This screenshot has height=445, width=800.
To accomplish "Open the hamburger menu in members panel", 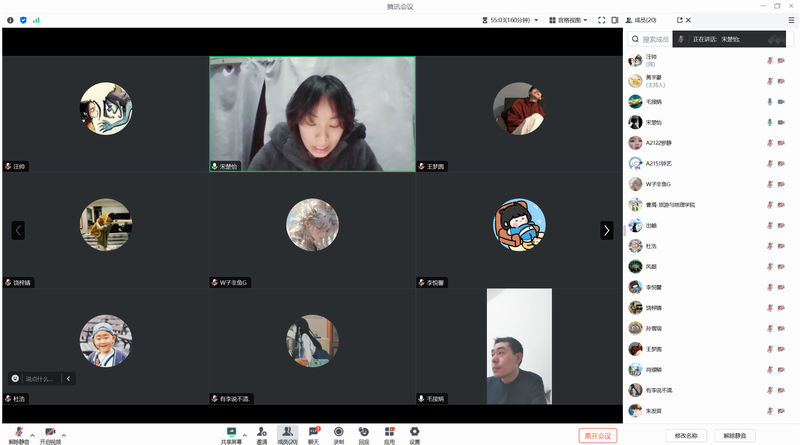I will 791,19.
